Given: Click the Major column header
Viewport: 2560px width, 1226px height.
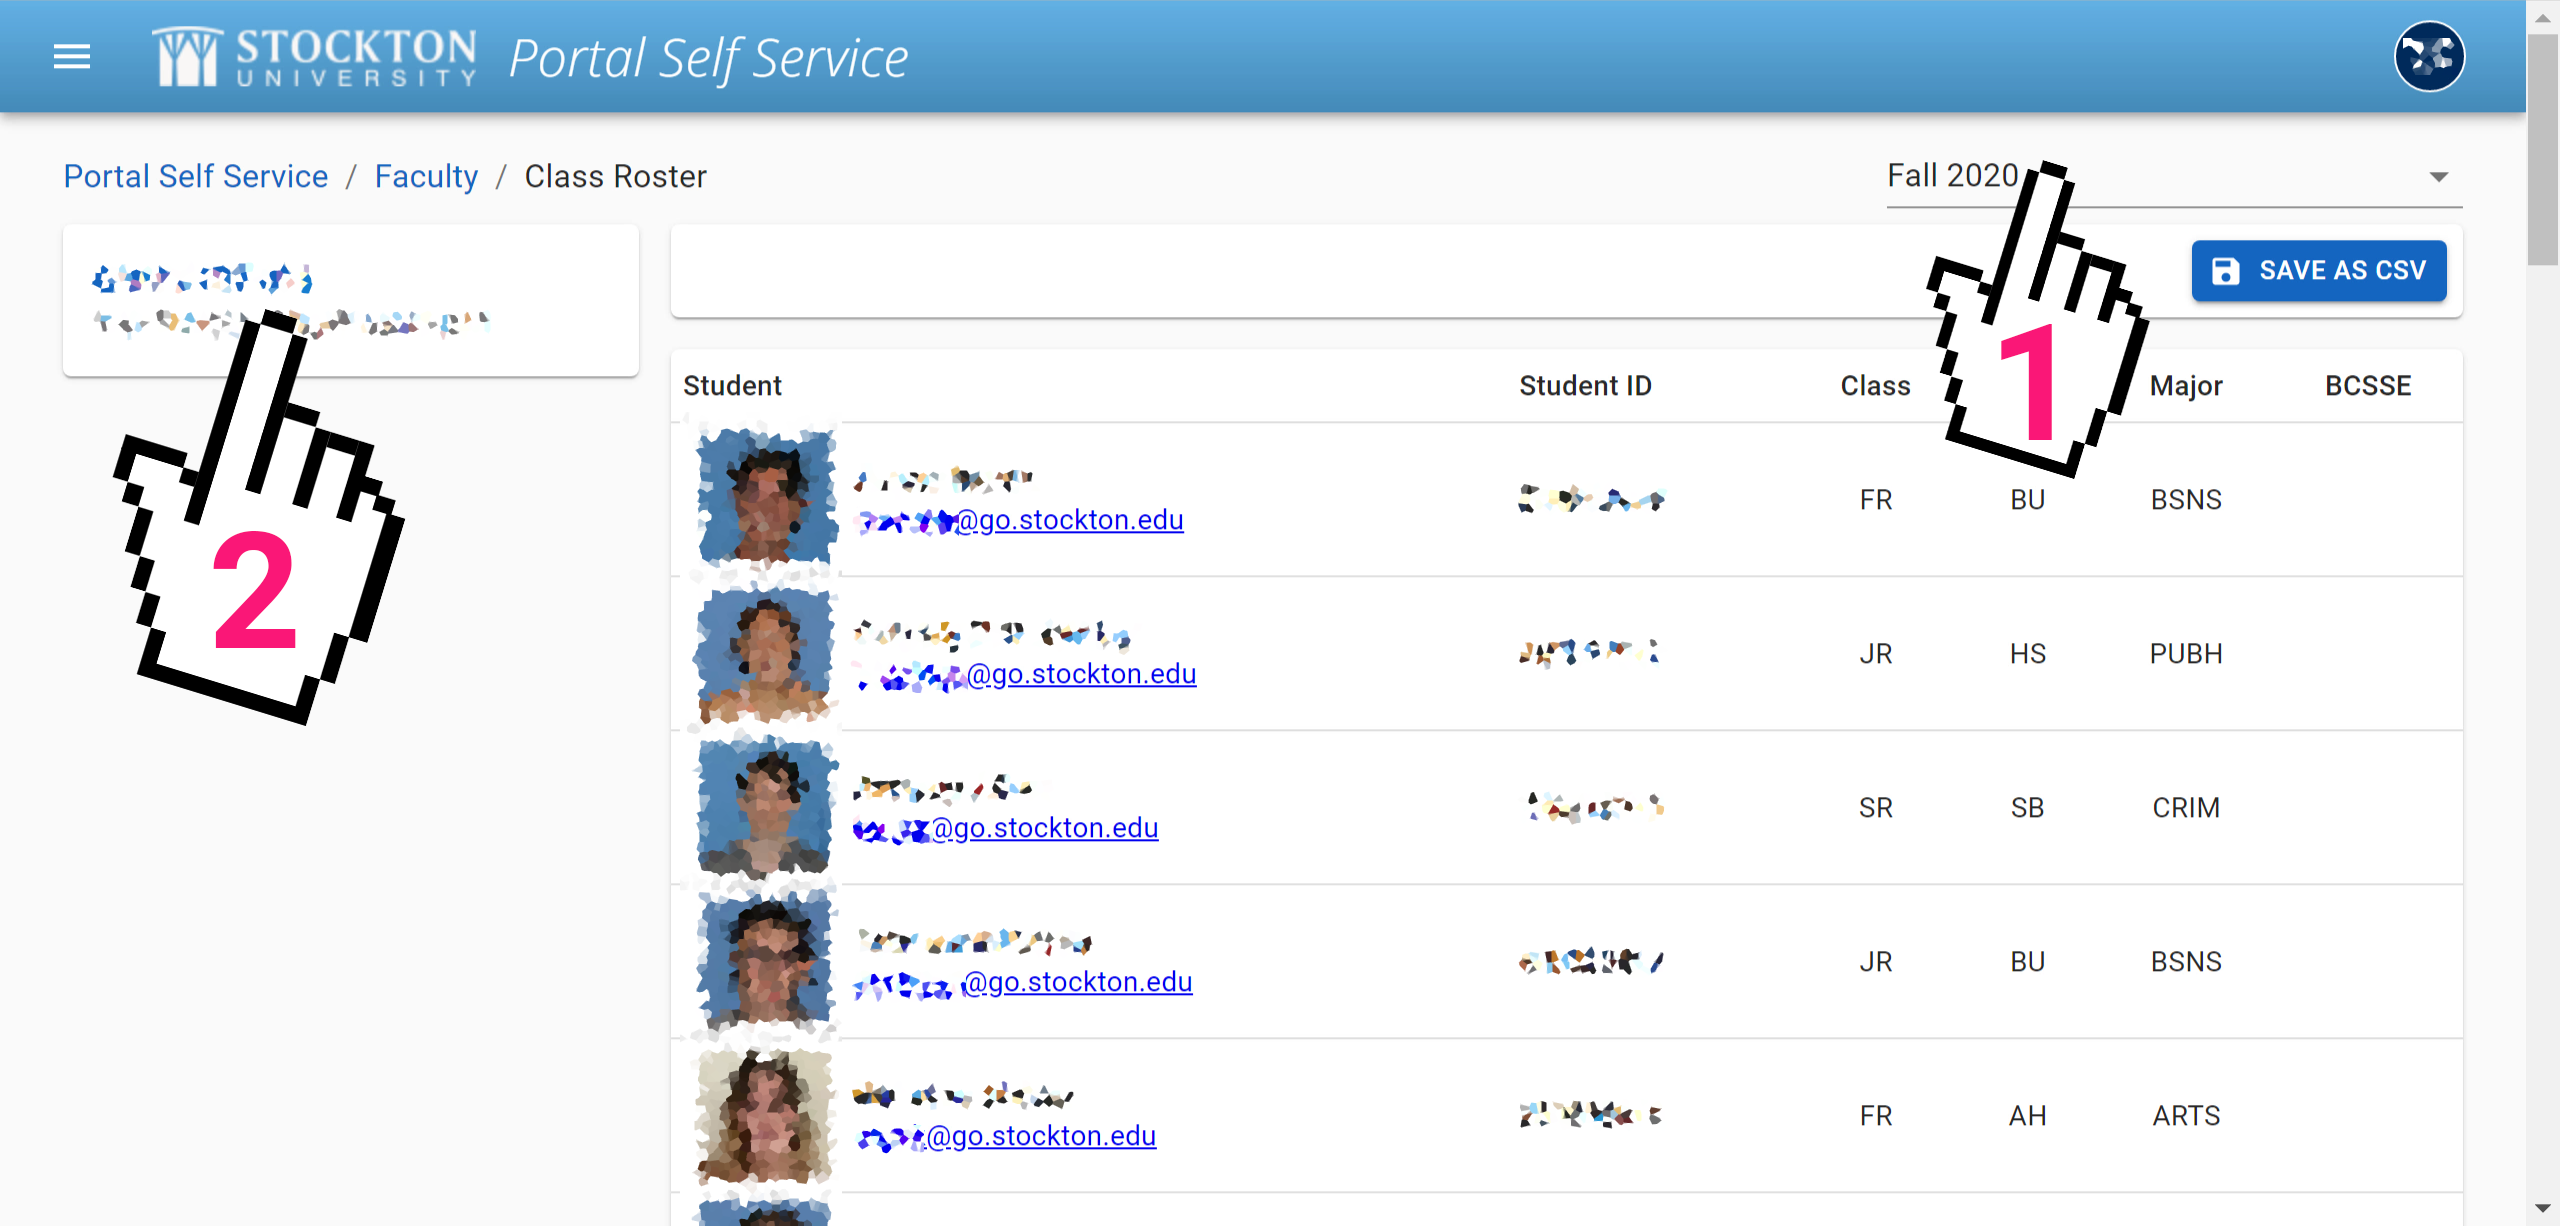Looking at the screenshot, I should tap(2186, 386).
